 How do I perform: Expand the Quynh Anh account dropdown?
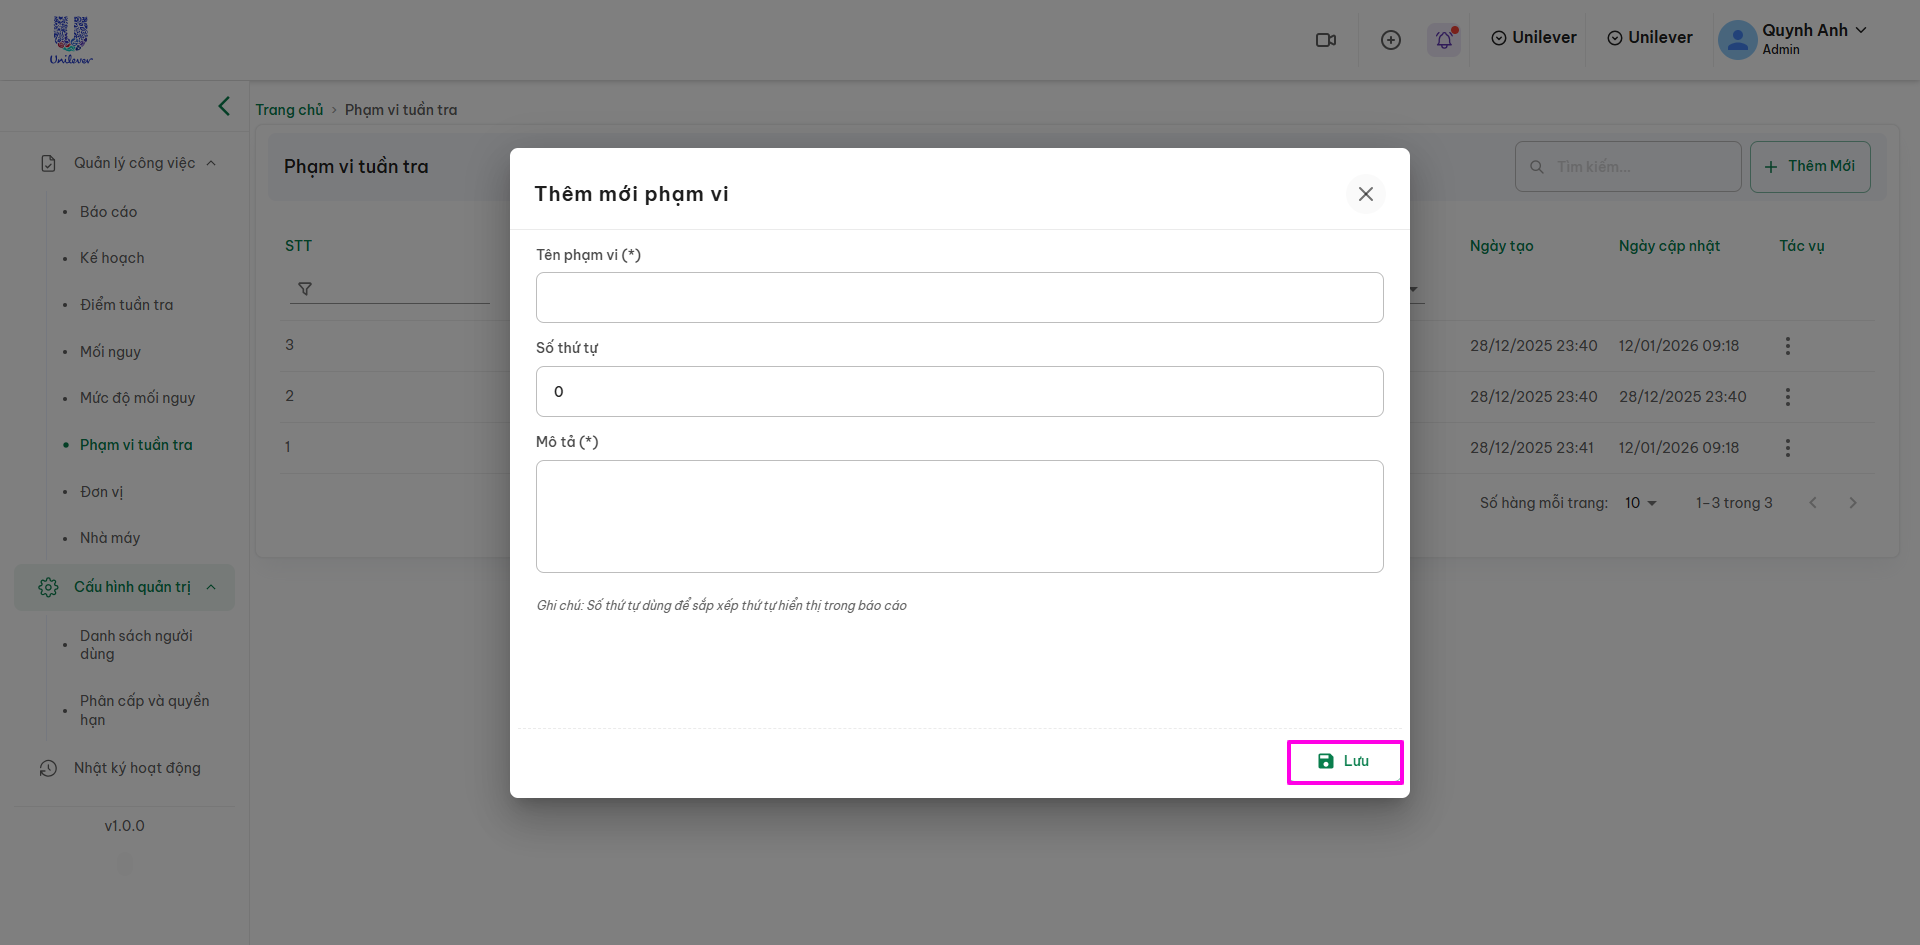(1861, 30)
